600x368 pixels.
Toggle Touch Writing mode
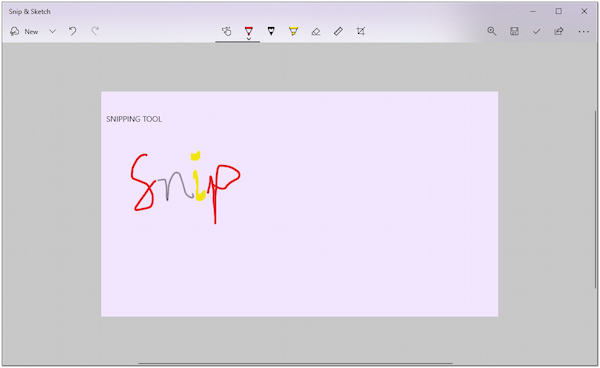227,31
